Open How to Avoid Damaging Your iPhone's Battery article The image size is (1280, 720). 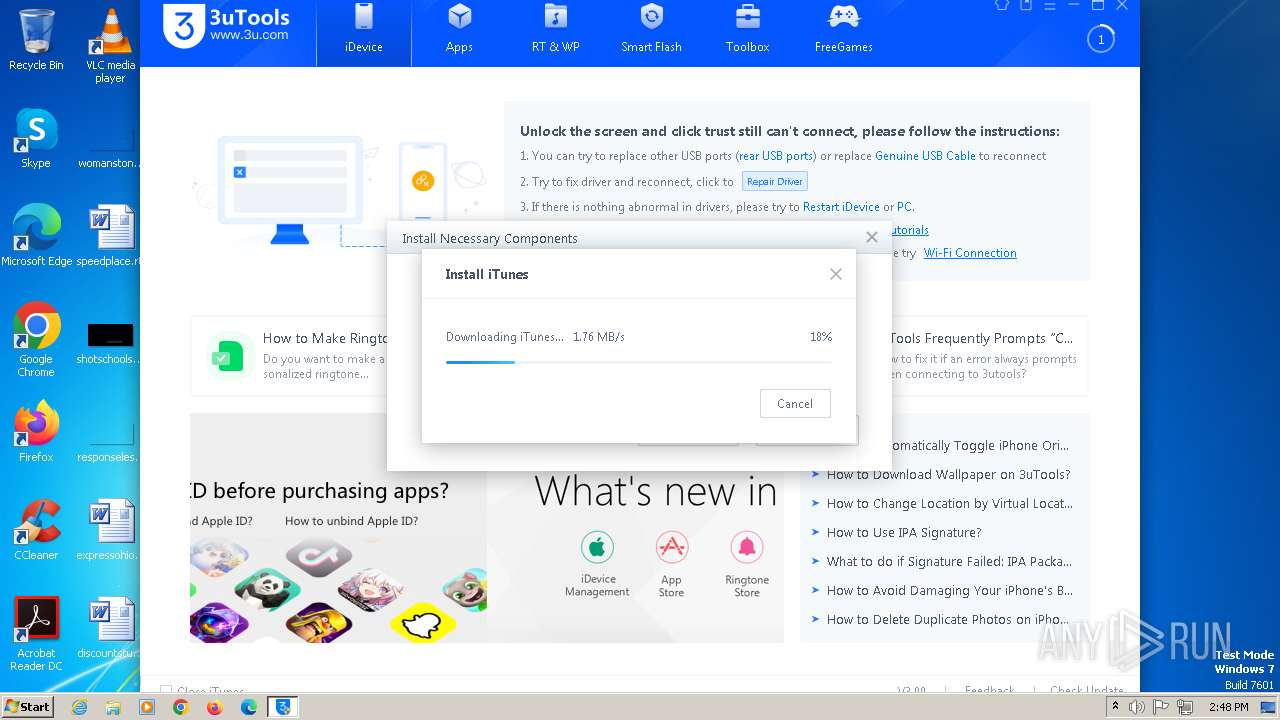click(949, 591)
